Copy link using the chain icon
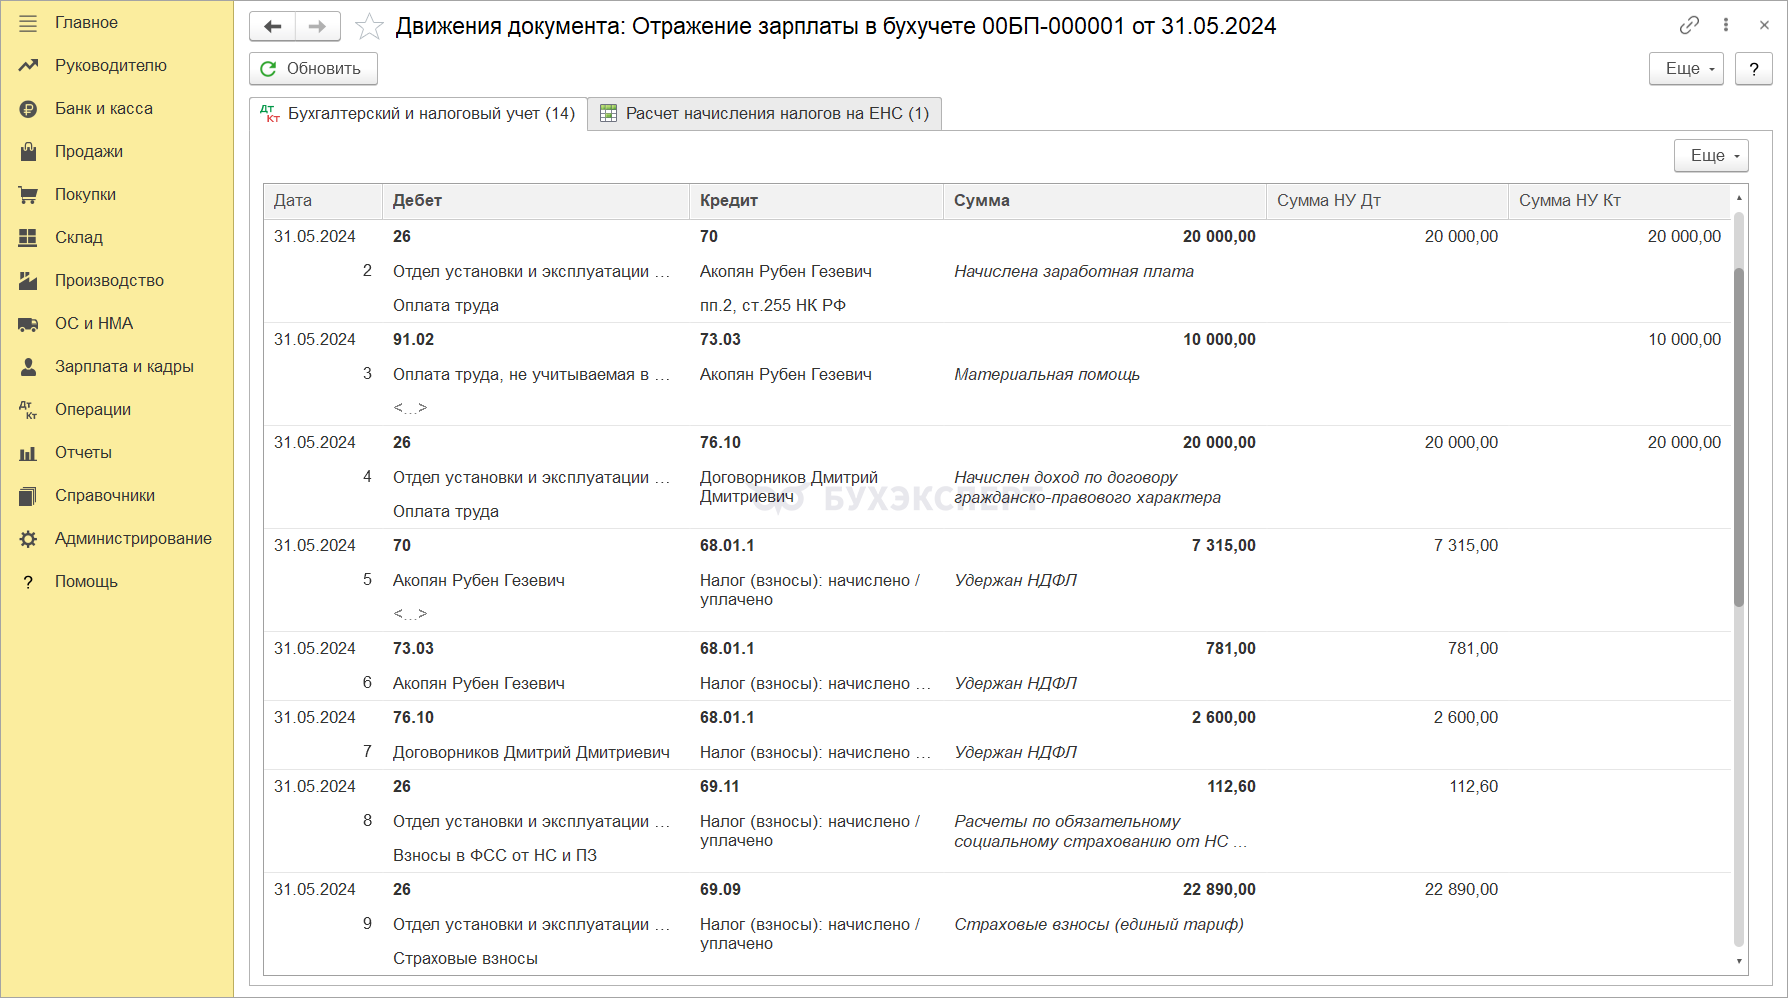1788x998 pixels. point(1689,25)
